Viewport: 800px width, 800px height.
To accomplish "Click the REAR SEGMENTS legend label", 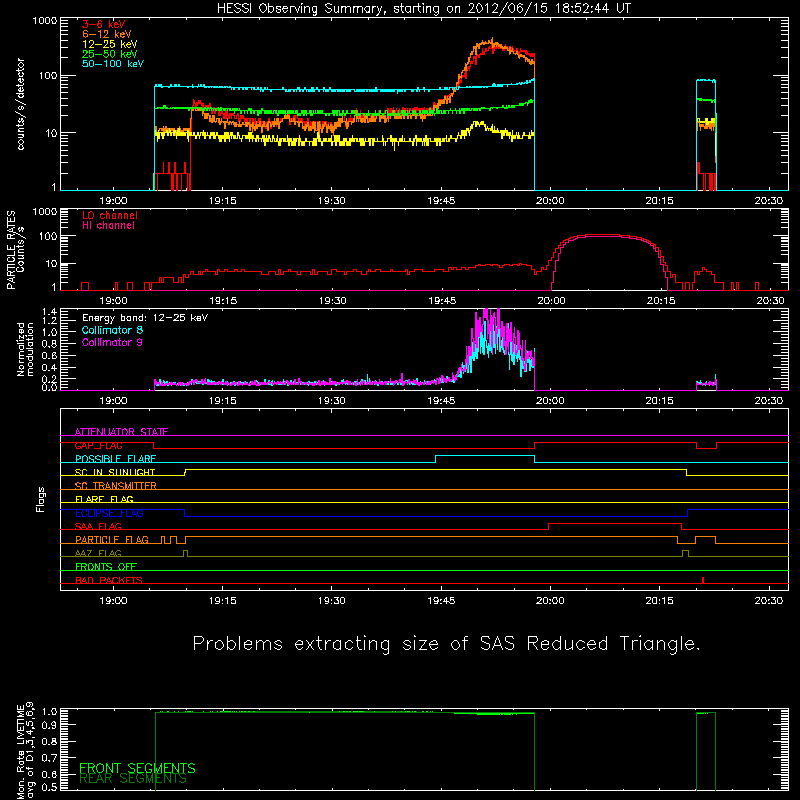I will pos(133,778).
